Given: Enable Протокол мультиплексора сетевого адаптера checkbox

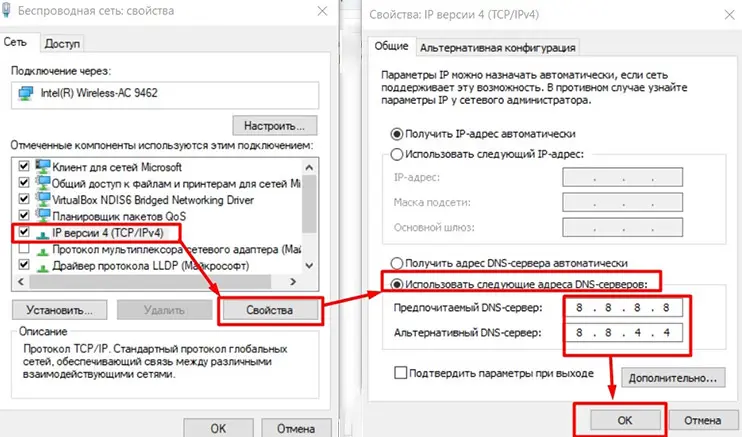Looking at the screenshot, I should pos(24,249).
